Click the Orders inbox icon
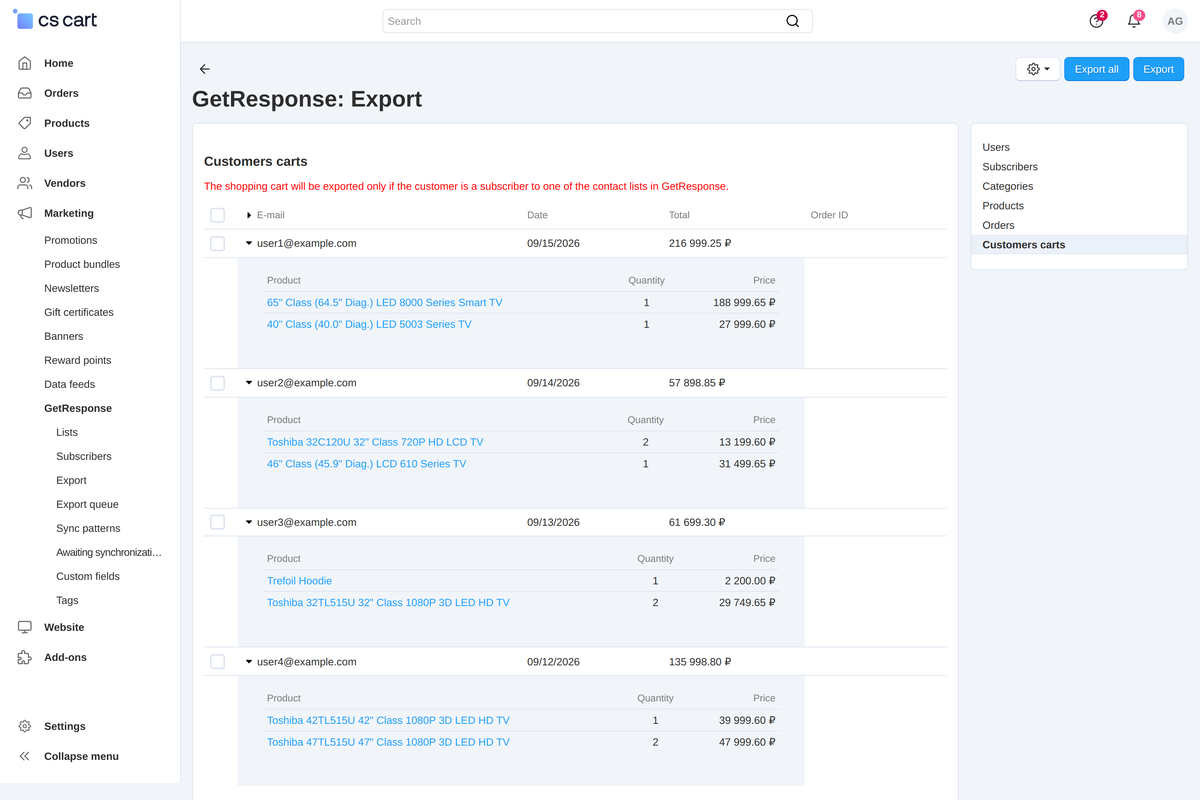This screenshot has height=800, width=1200. pos(25,93)
